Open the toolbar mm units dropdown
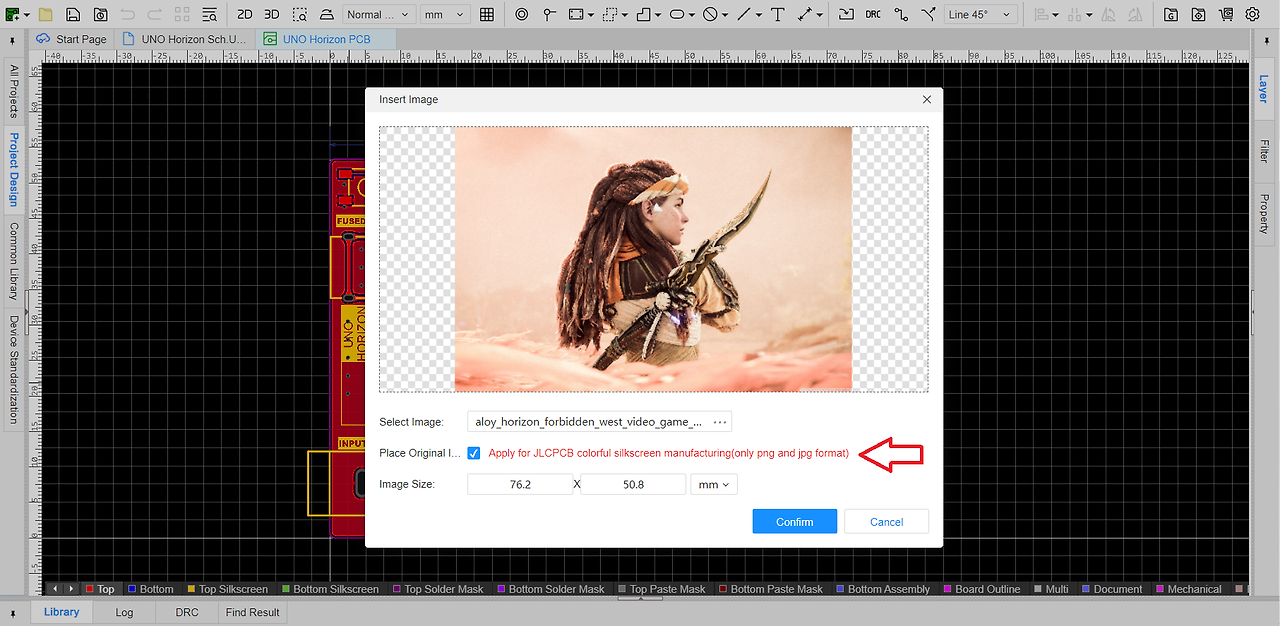Image resolution: width=1280 pixels, height=626 pixels. point(444,15)
